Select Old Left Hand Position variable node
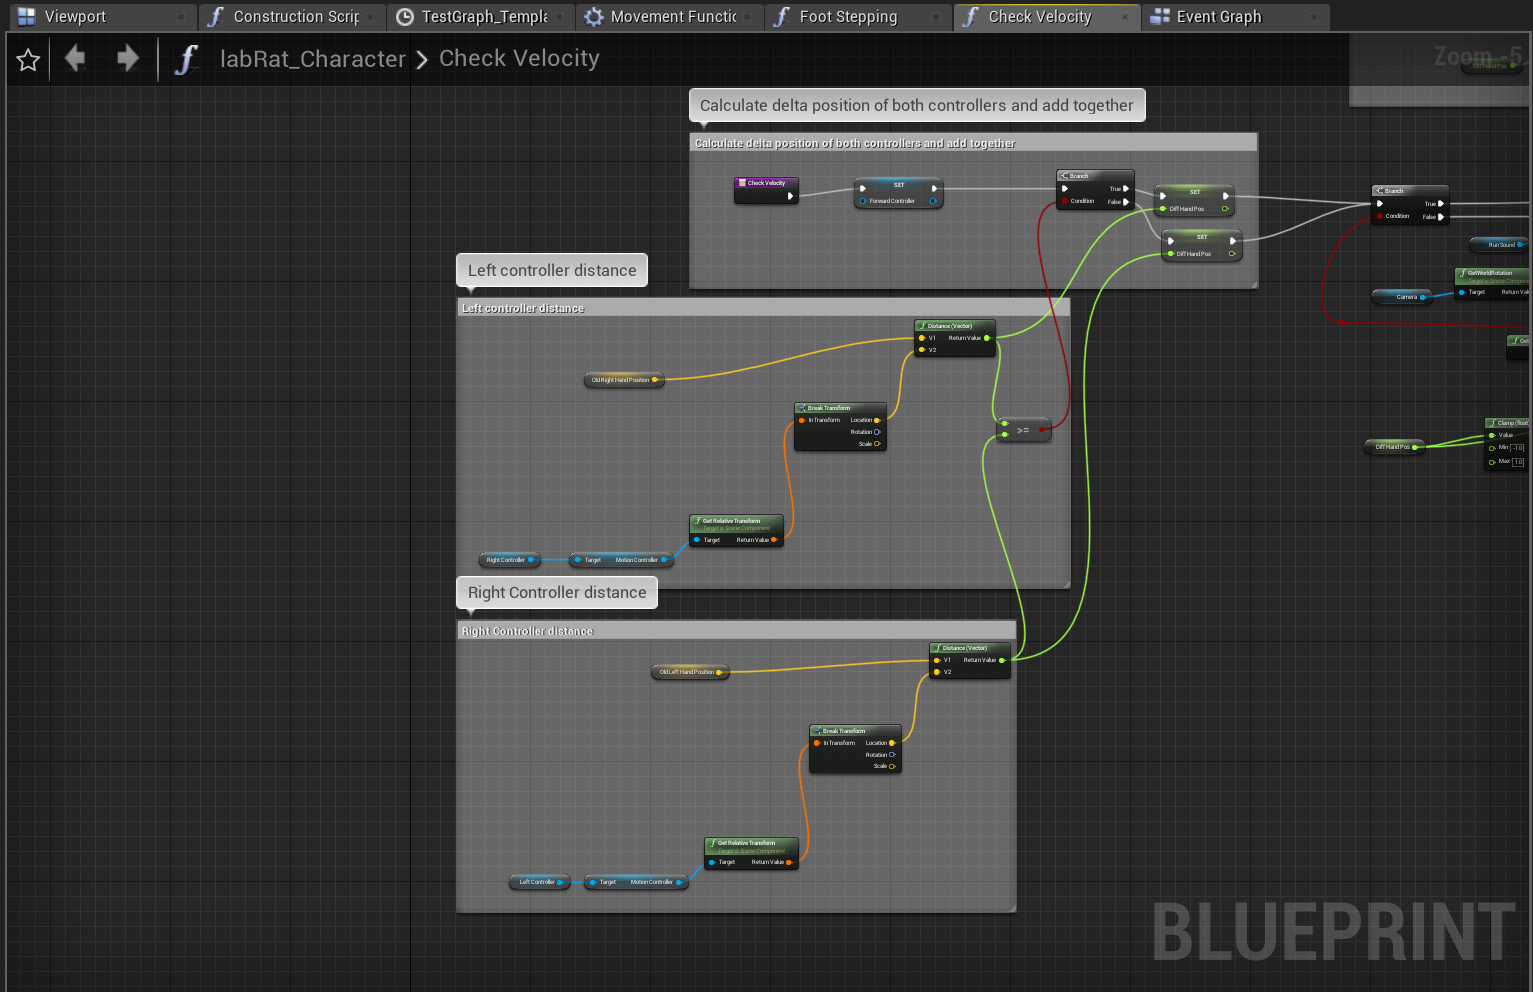Screen dimensions: 1533x992 click(690, 672)
